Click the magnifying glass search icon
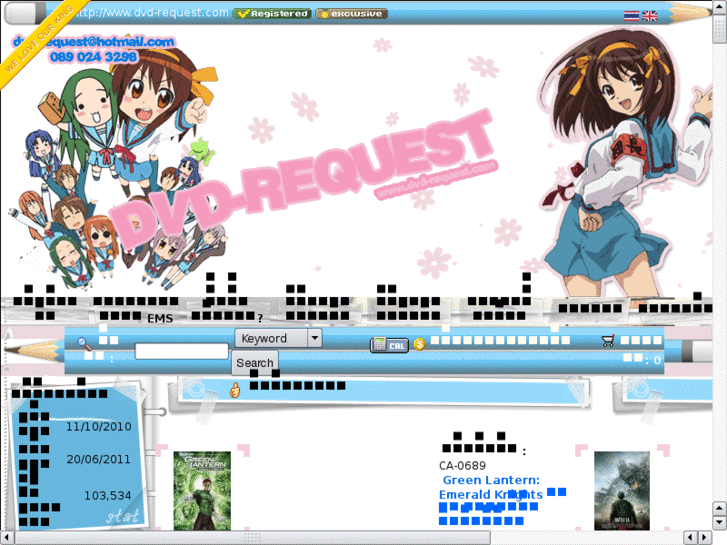This screenshot has width=727, height=545. pos(84,343)
